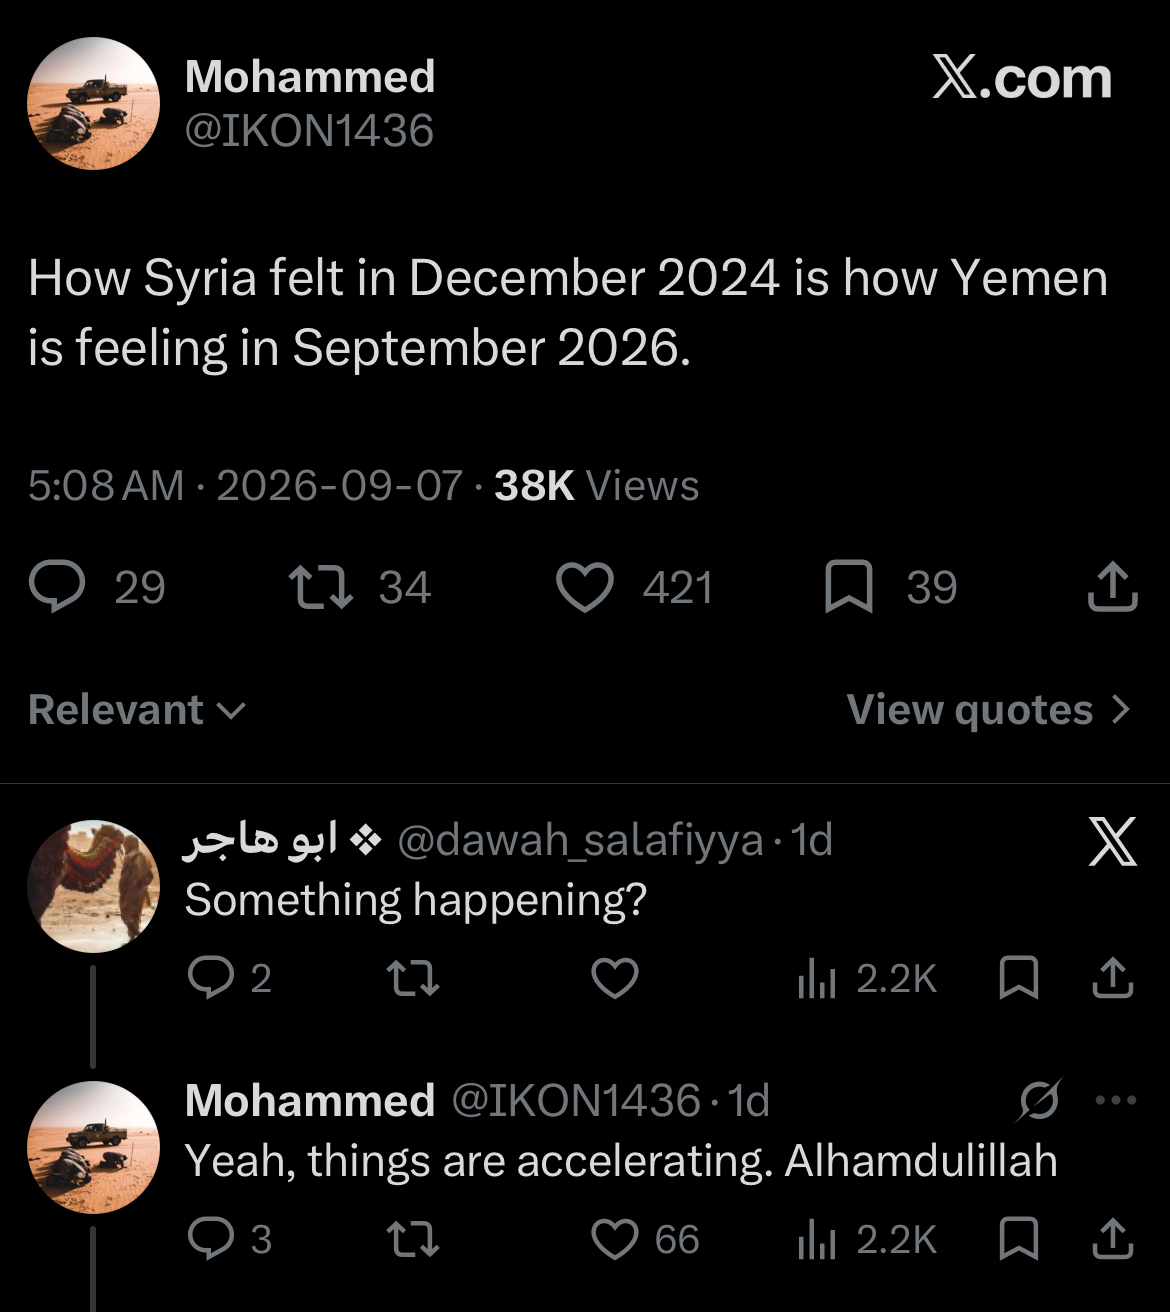Screen dimensions: 1170x1312
Task: Open the @dawah_salafiyya profile handle
Action: (580, 841)
